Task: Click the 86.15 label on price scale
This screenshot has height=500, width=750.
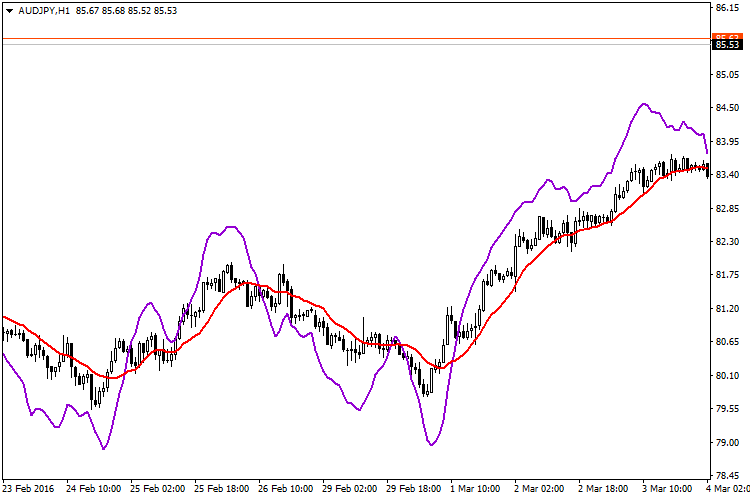Action: click(727, 8)
